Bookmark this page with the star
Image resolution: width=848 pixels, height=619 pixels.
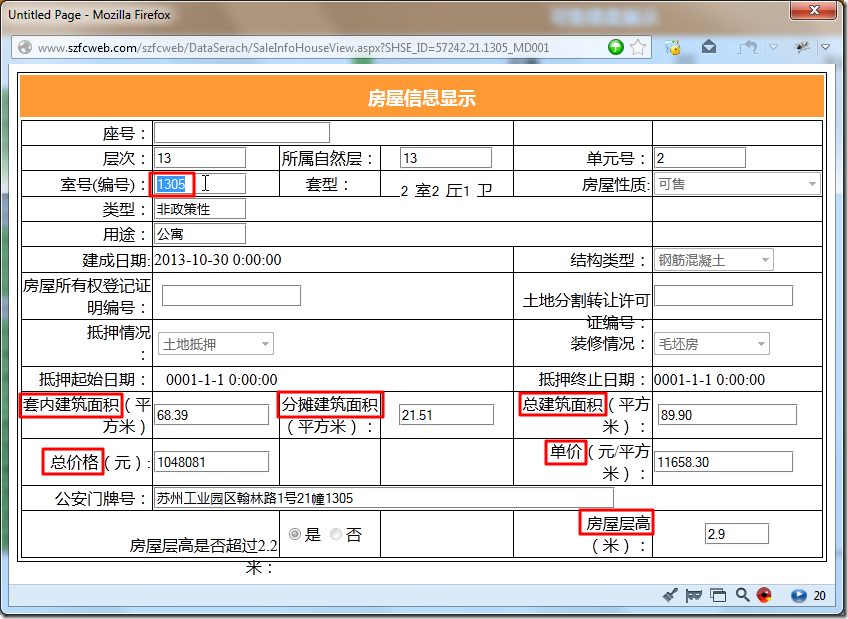pyautogui.click(x=638, y=47)
